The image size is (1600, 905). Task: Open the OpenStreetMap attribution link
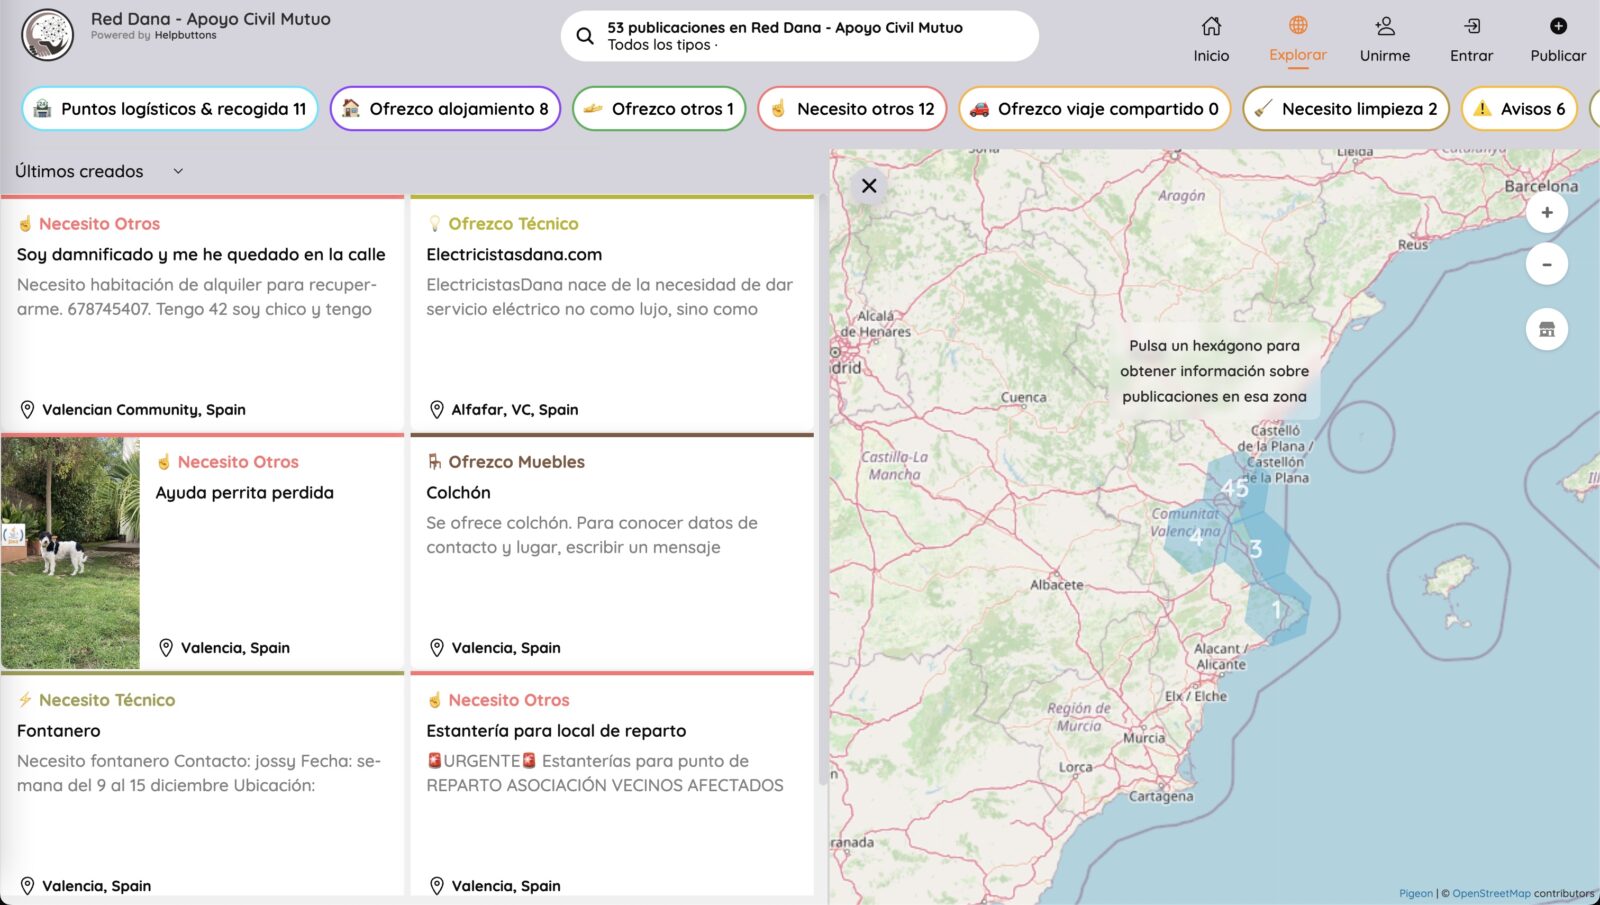tap(1490, 893)
